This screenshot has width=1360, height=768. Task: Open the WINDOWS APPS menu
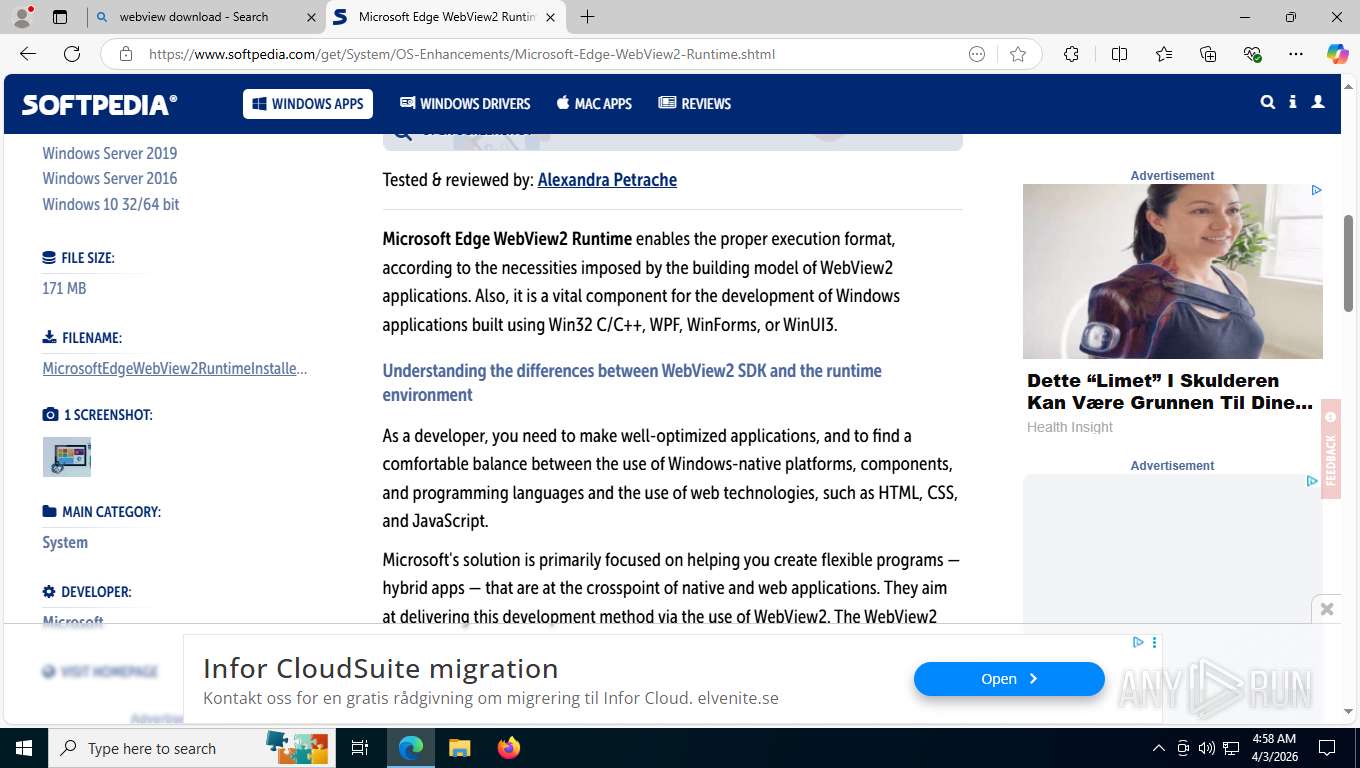308,104
